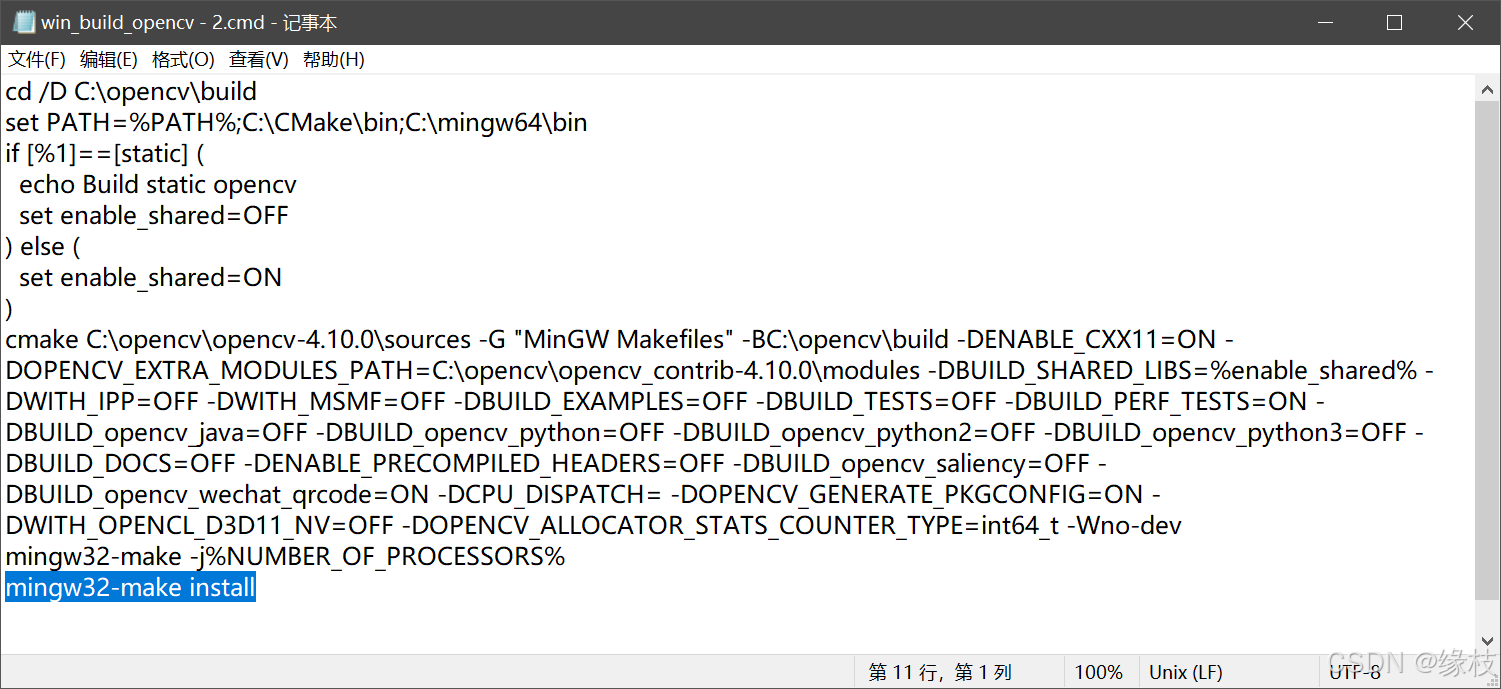
Task: Open the 帮助(H) menu
Action: pos(332,59)
